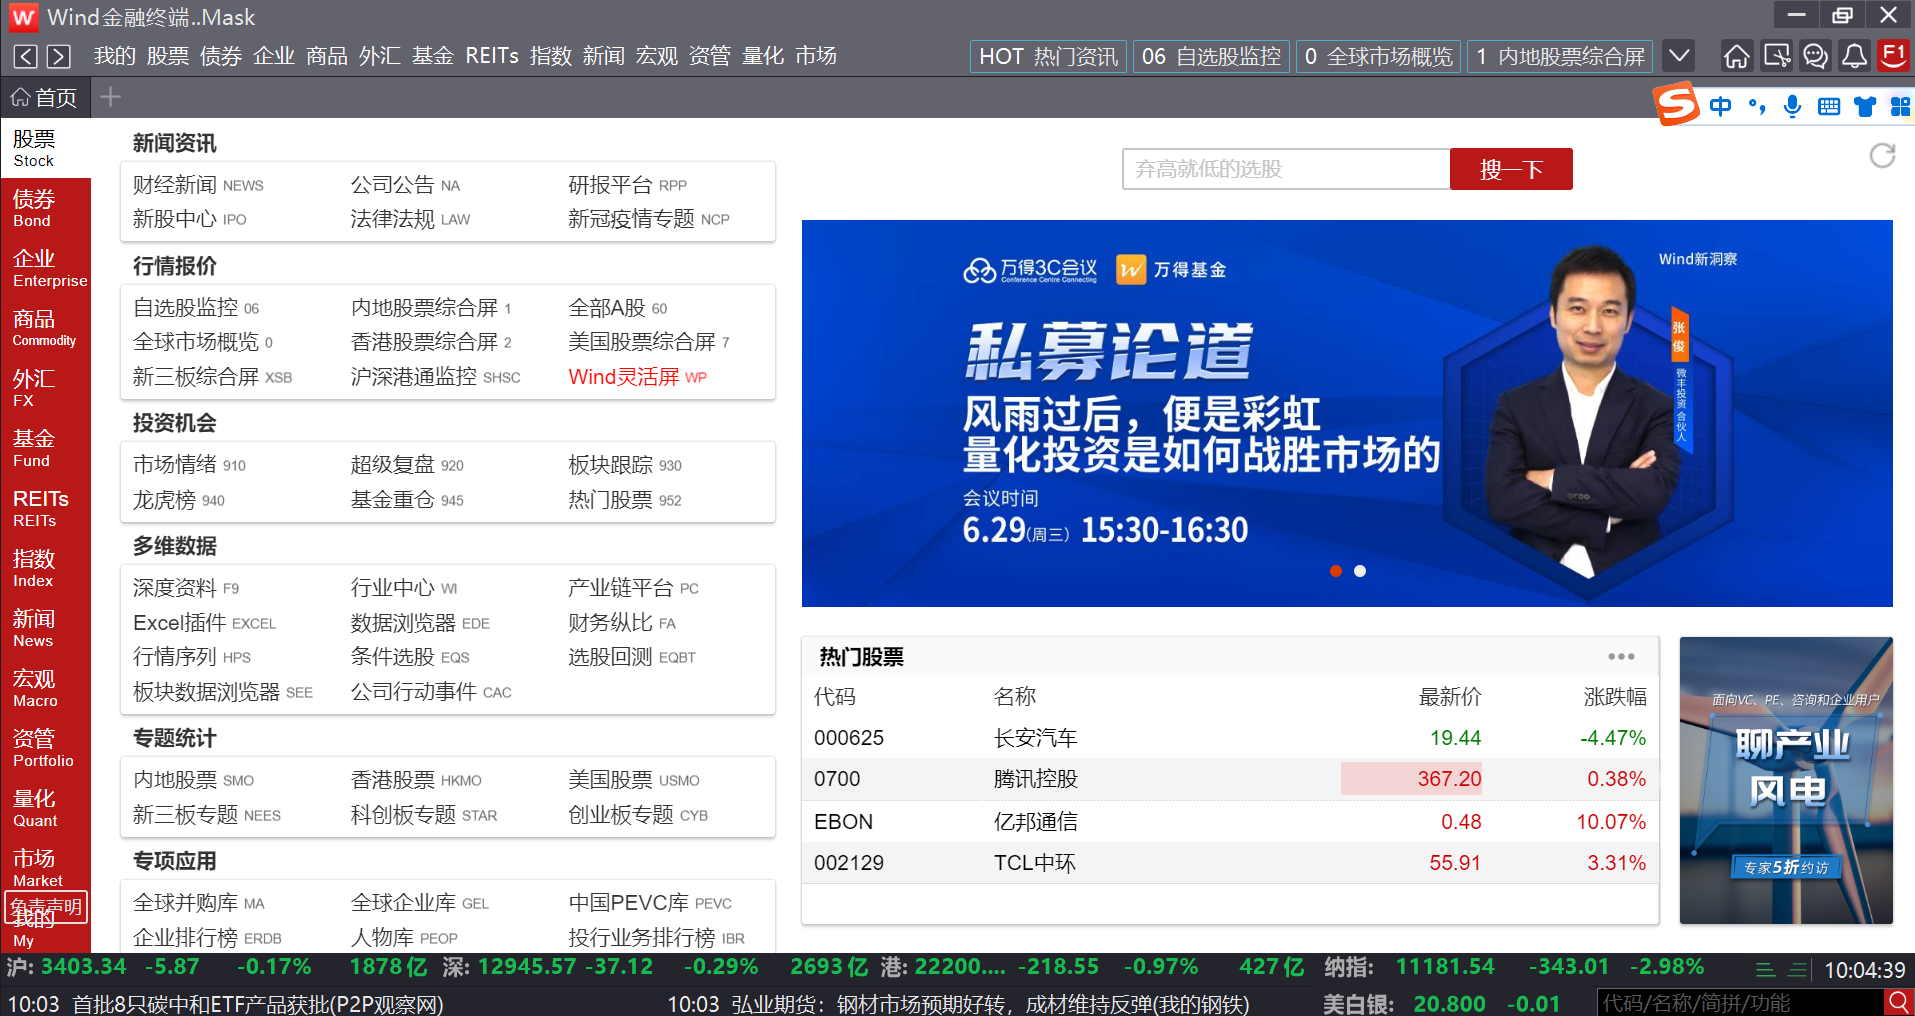Screen dimensions: 1915x1016
Task: Select the second banner carousel dot
Action: (x=1360, y=571)
